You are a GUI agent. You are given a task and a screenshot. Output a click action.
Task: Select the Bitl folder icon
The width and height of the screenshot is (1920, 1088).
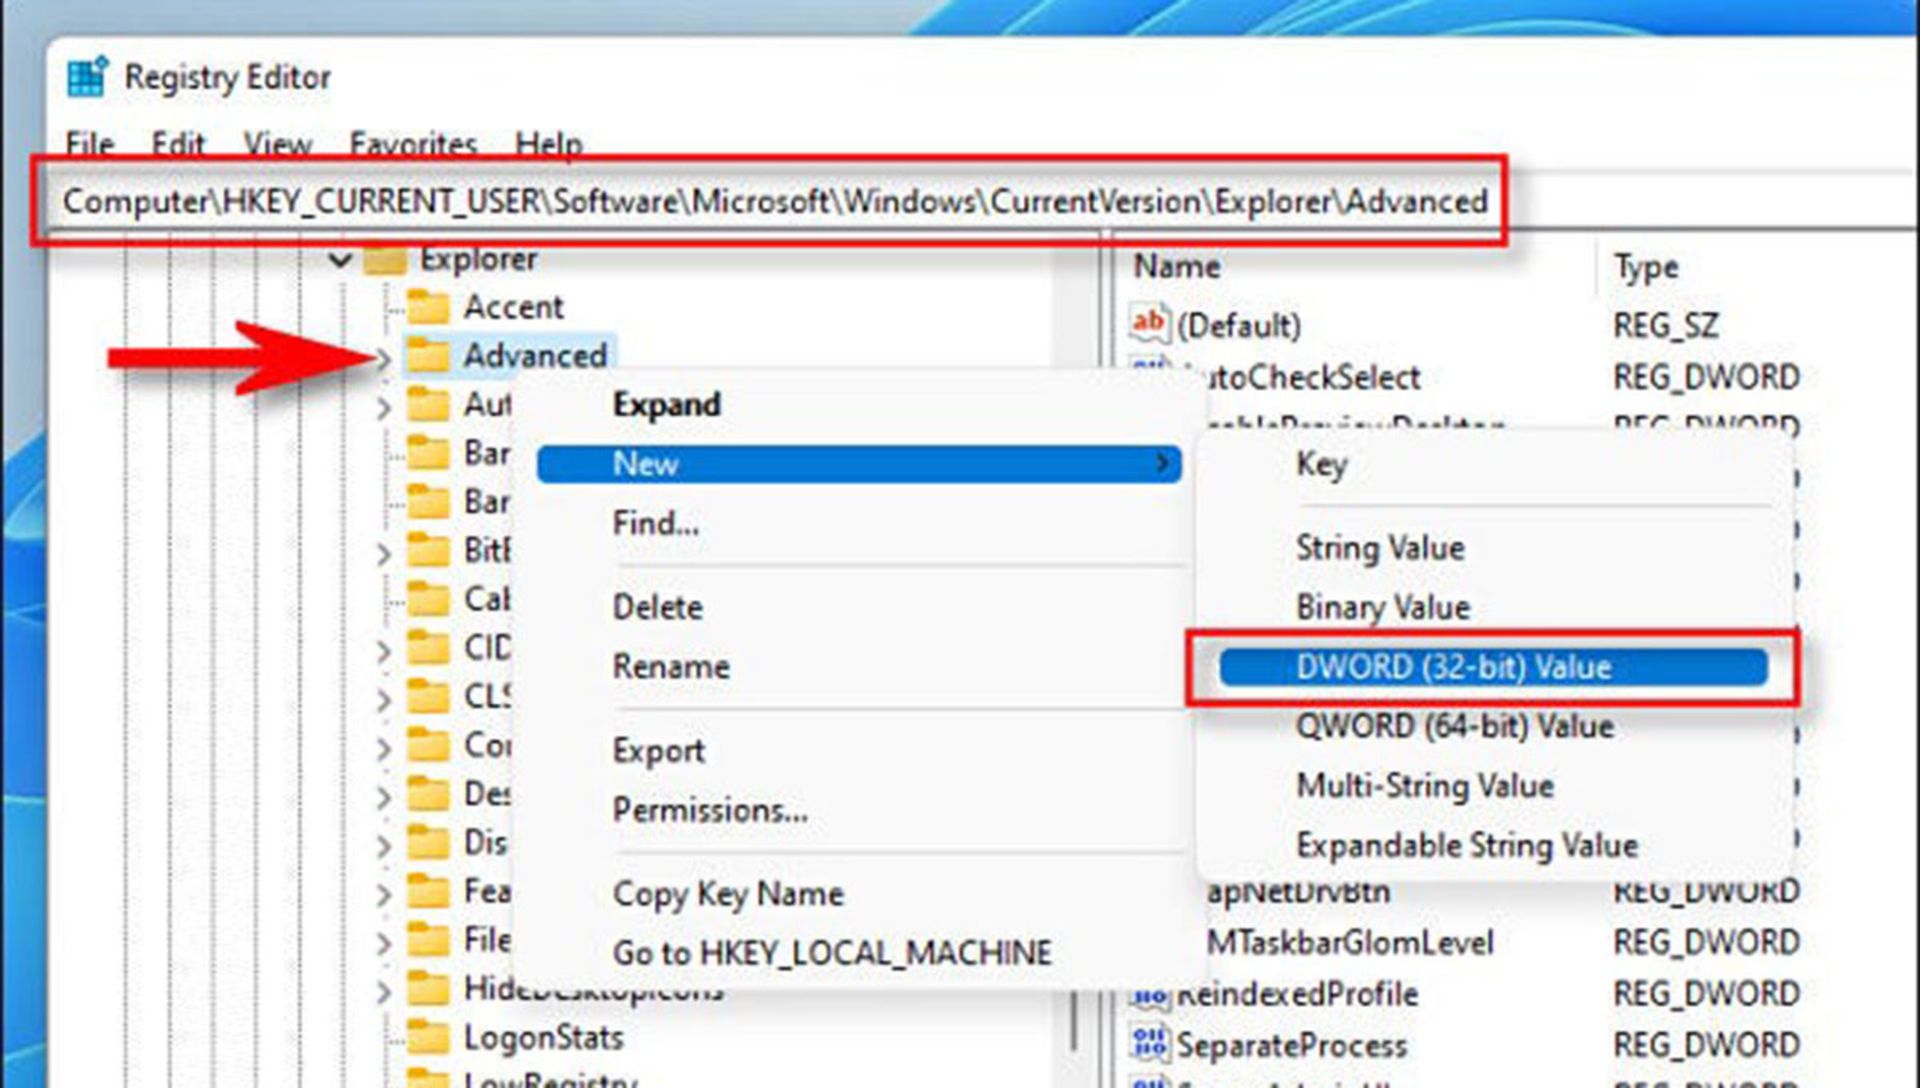click(429, 550)
